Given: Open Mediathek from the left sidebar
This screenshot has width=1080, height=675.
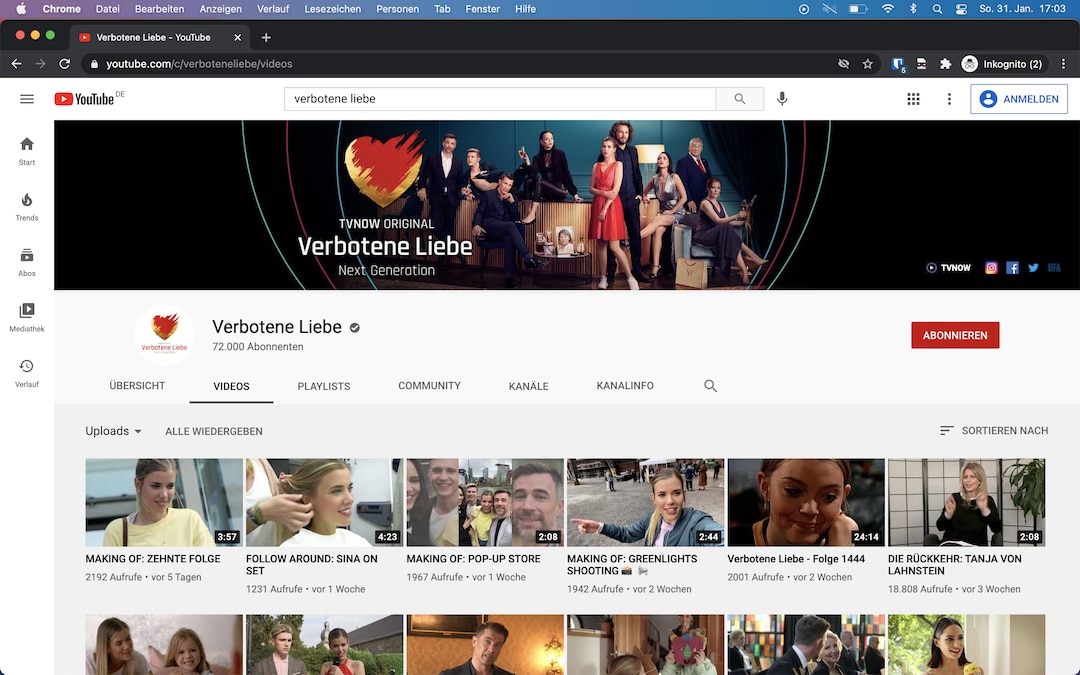Looking at the screenshot, I should (26, 314).
